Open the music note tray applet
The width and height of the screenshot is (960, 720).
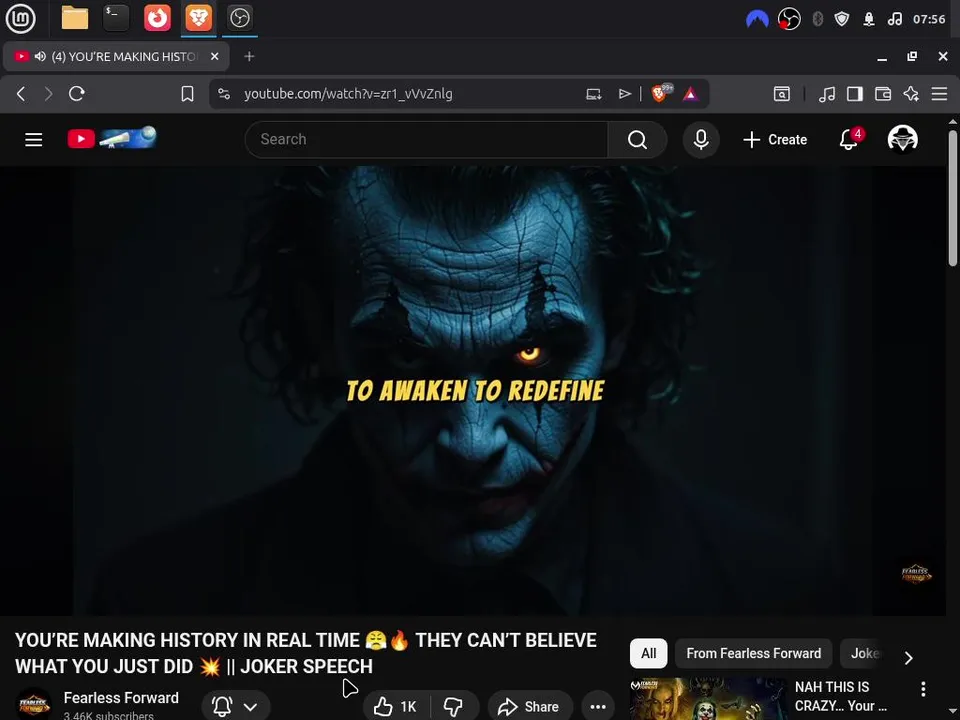click(x=894, y=19)
